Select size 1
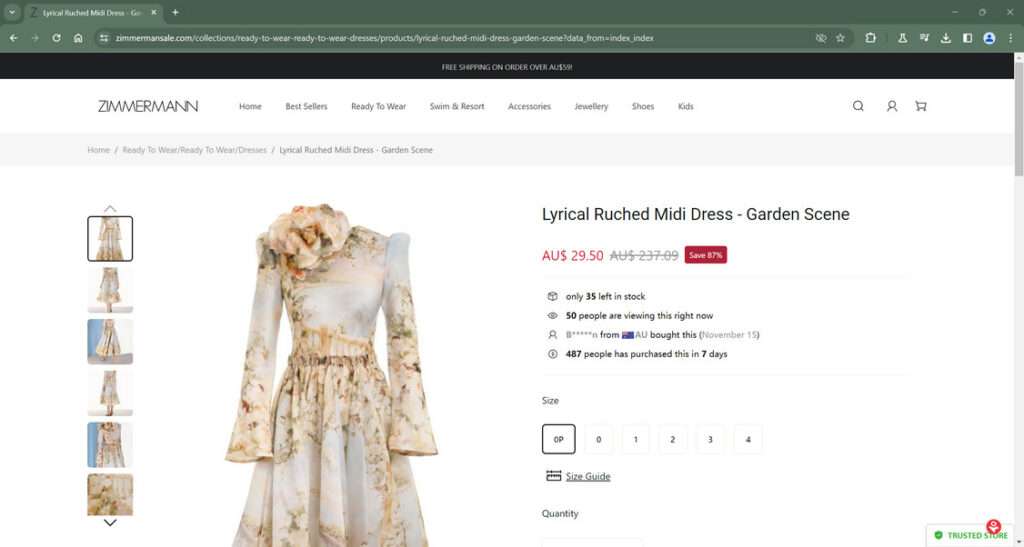This screenshot has height=547, width=1024. tap(635, 439)
